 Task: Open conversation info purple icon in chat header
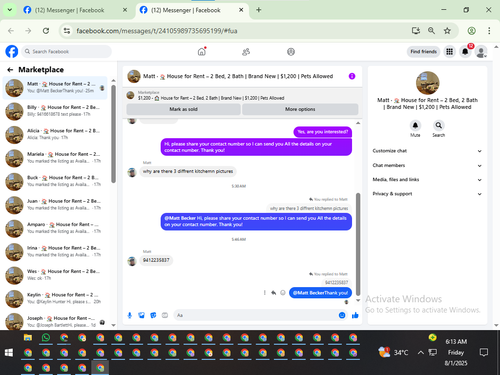coord(352,76)
